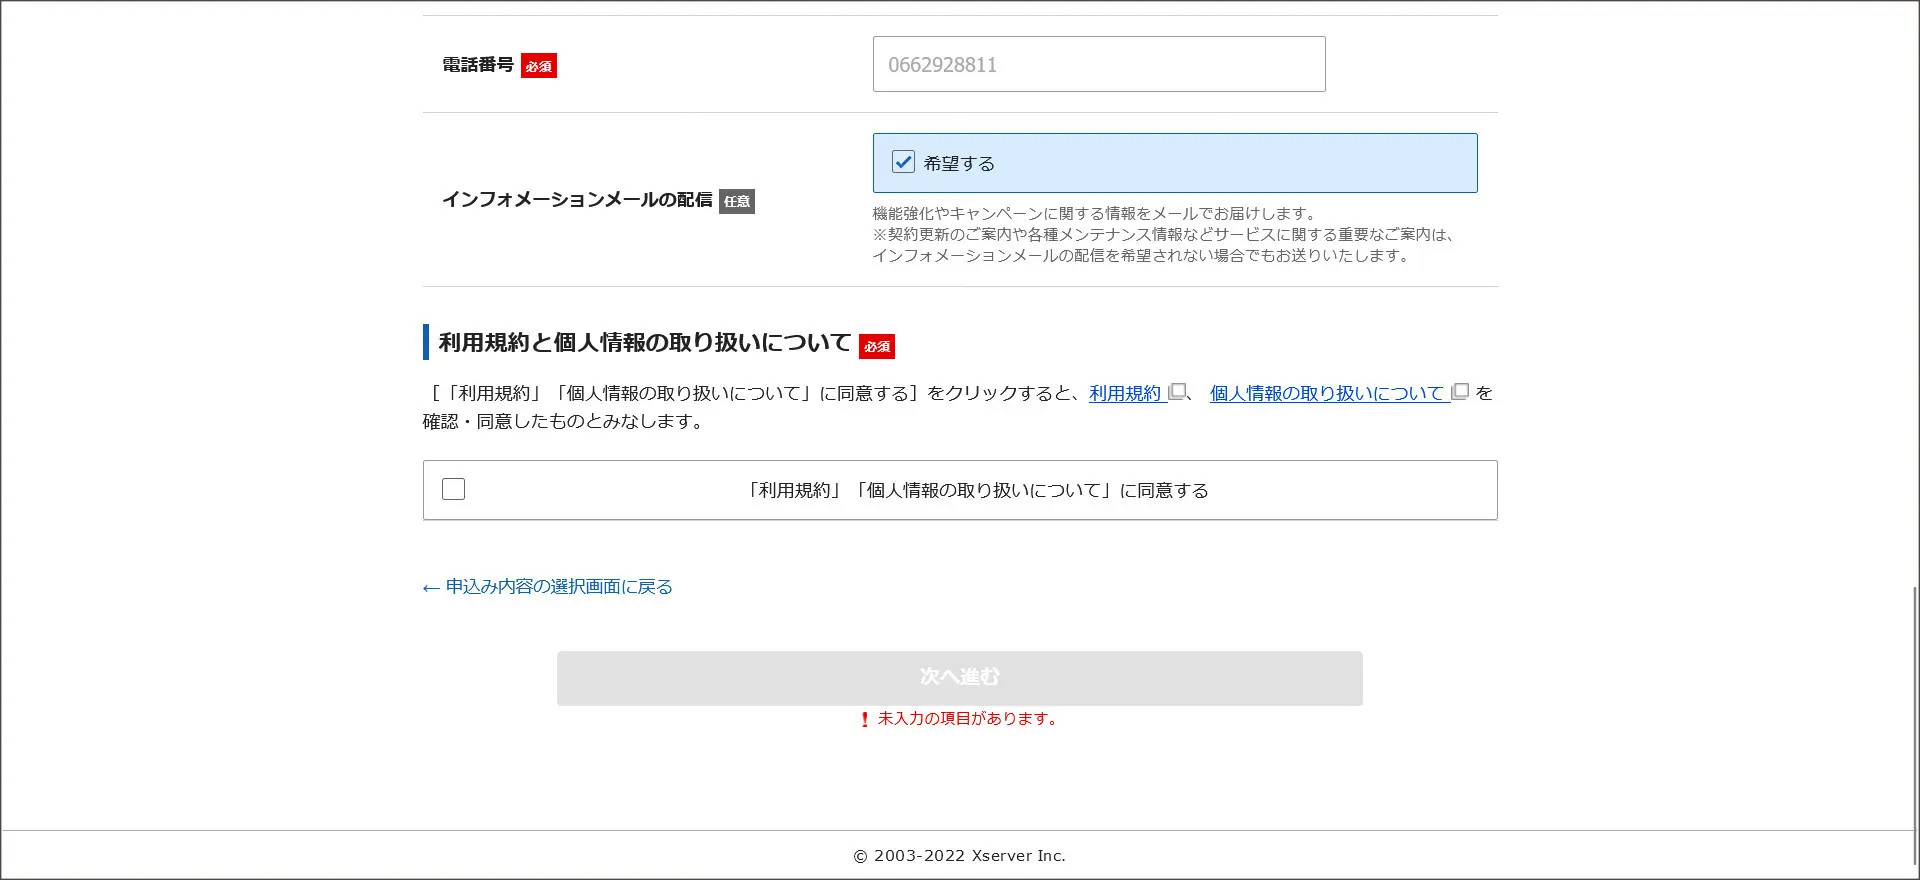This screenshot has height=880, width=1920.
Task: Click the インフォメーションメールの配信 label
Action: point(577,200)
